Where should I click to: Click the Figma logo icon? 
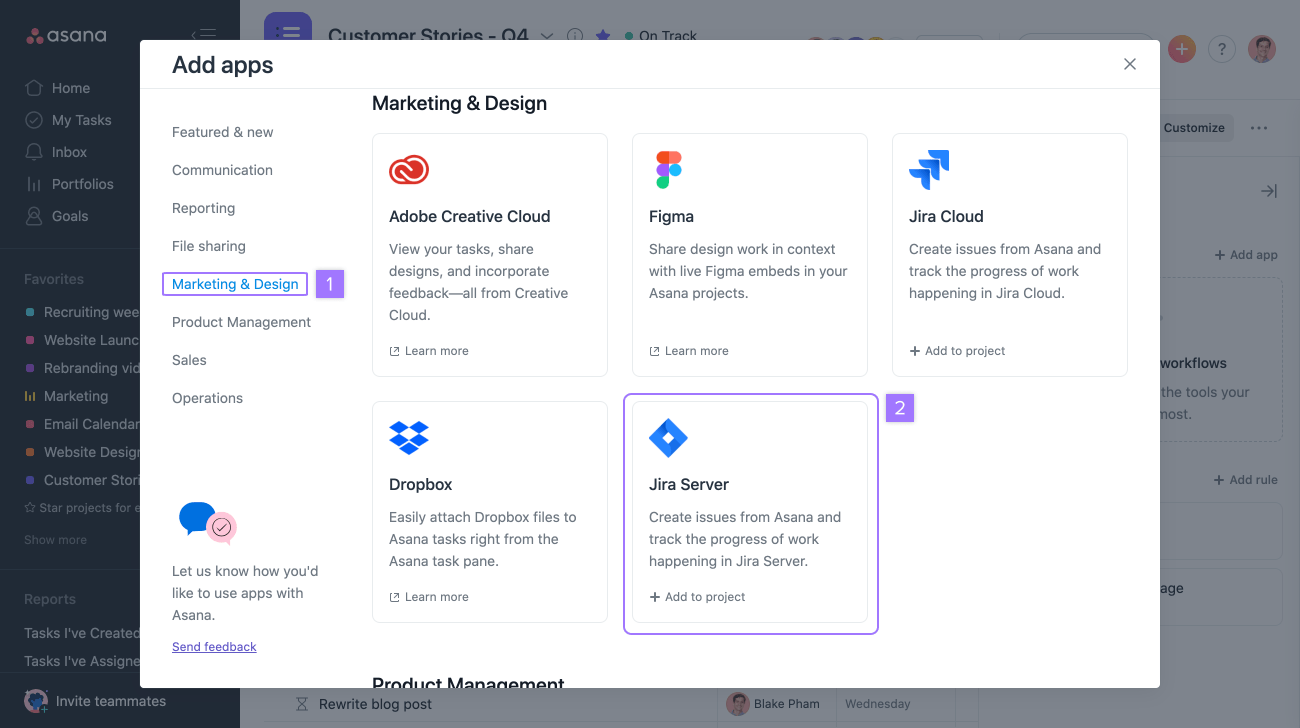669,170
